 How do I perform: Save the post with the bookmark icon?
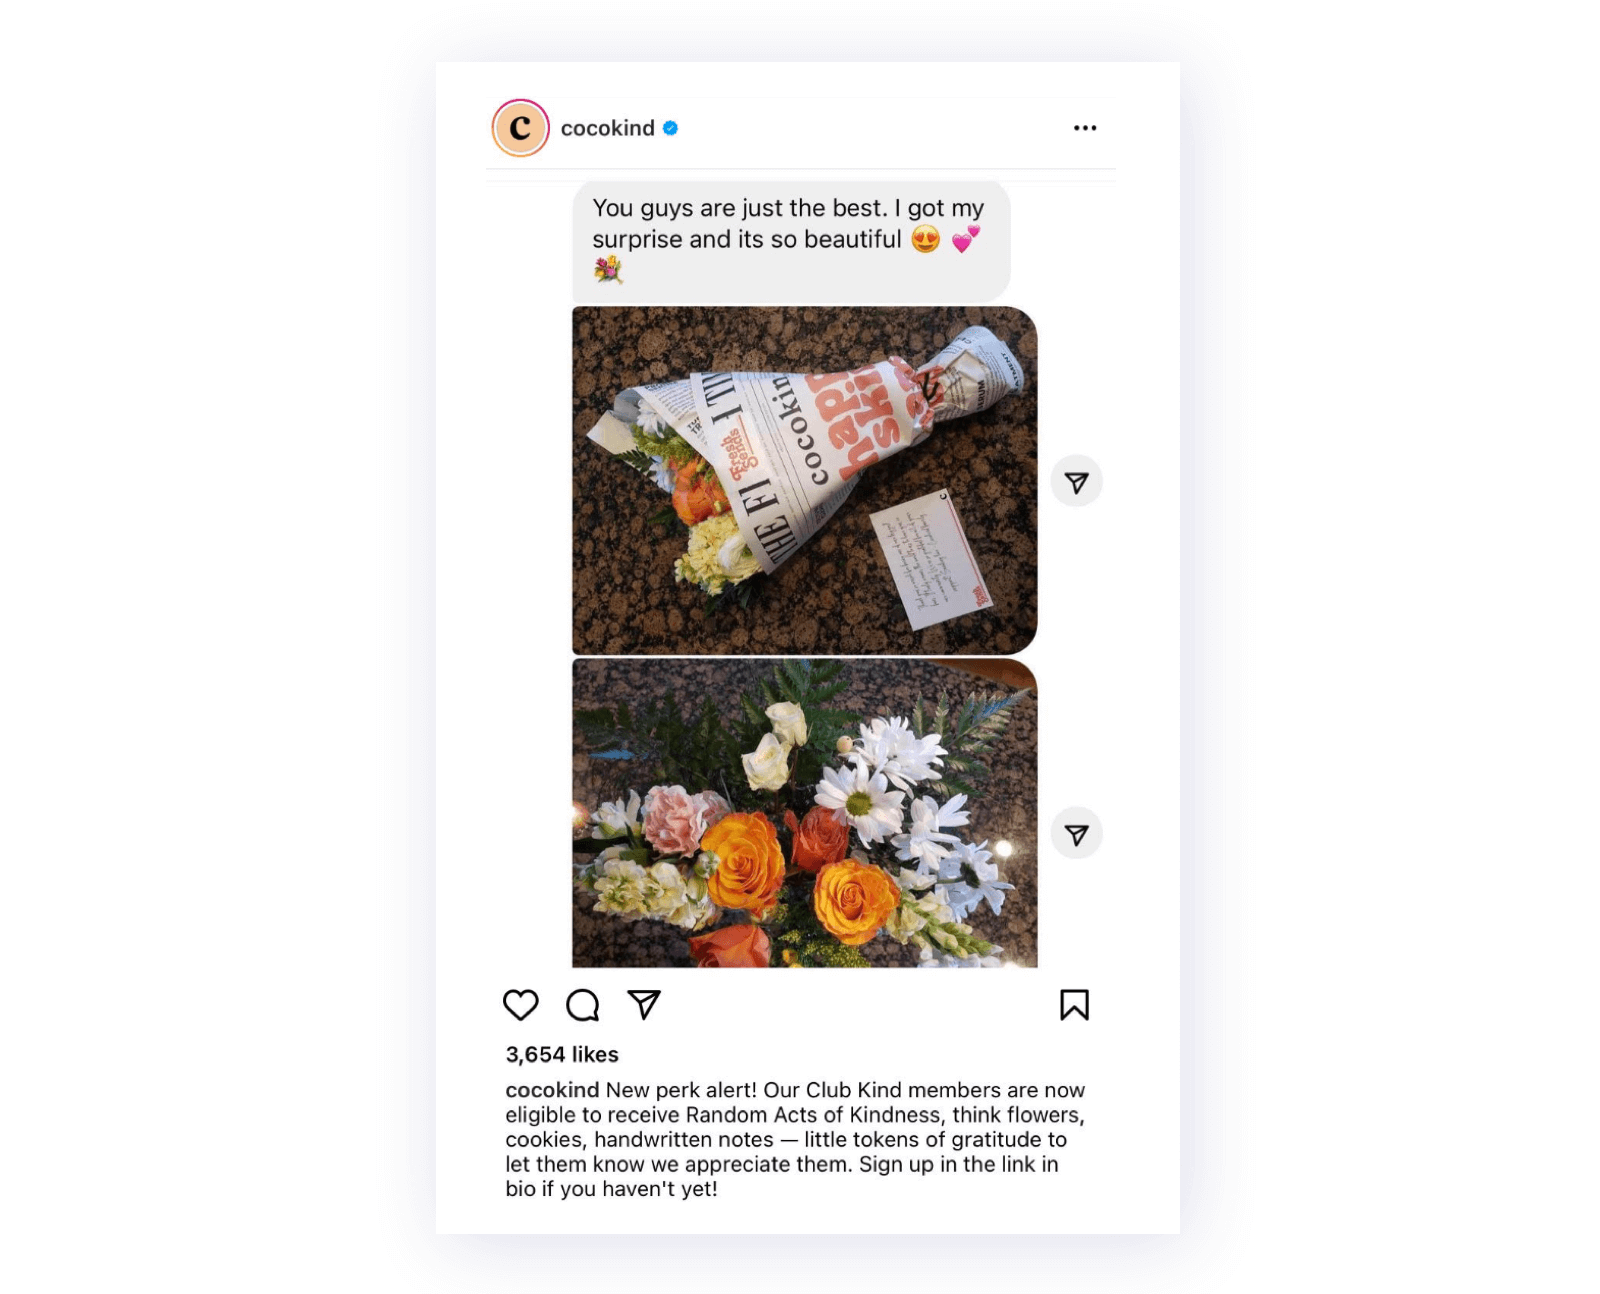pos(1074,1005)
